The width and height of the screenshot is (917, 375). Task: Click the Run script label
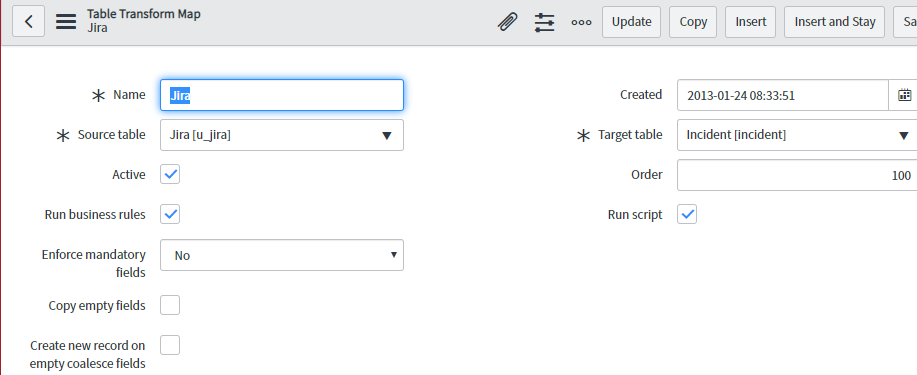[635, 215]
